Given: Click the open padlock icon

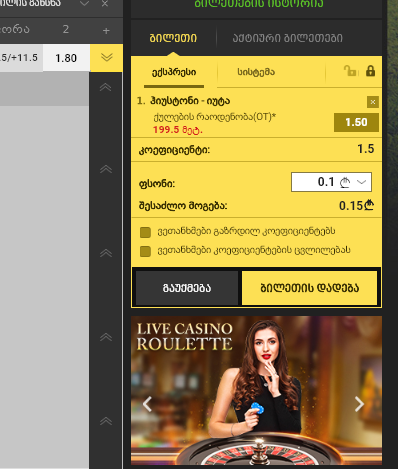Looking at the screenshot, I should point(350,71).
